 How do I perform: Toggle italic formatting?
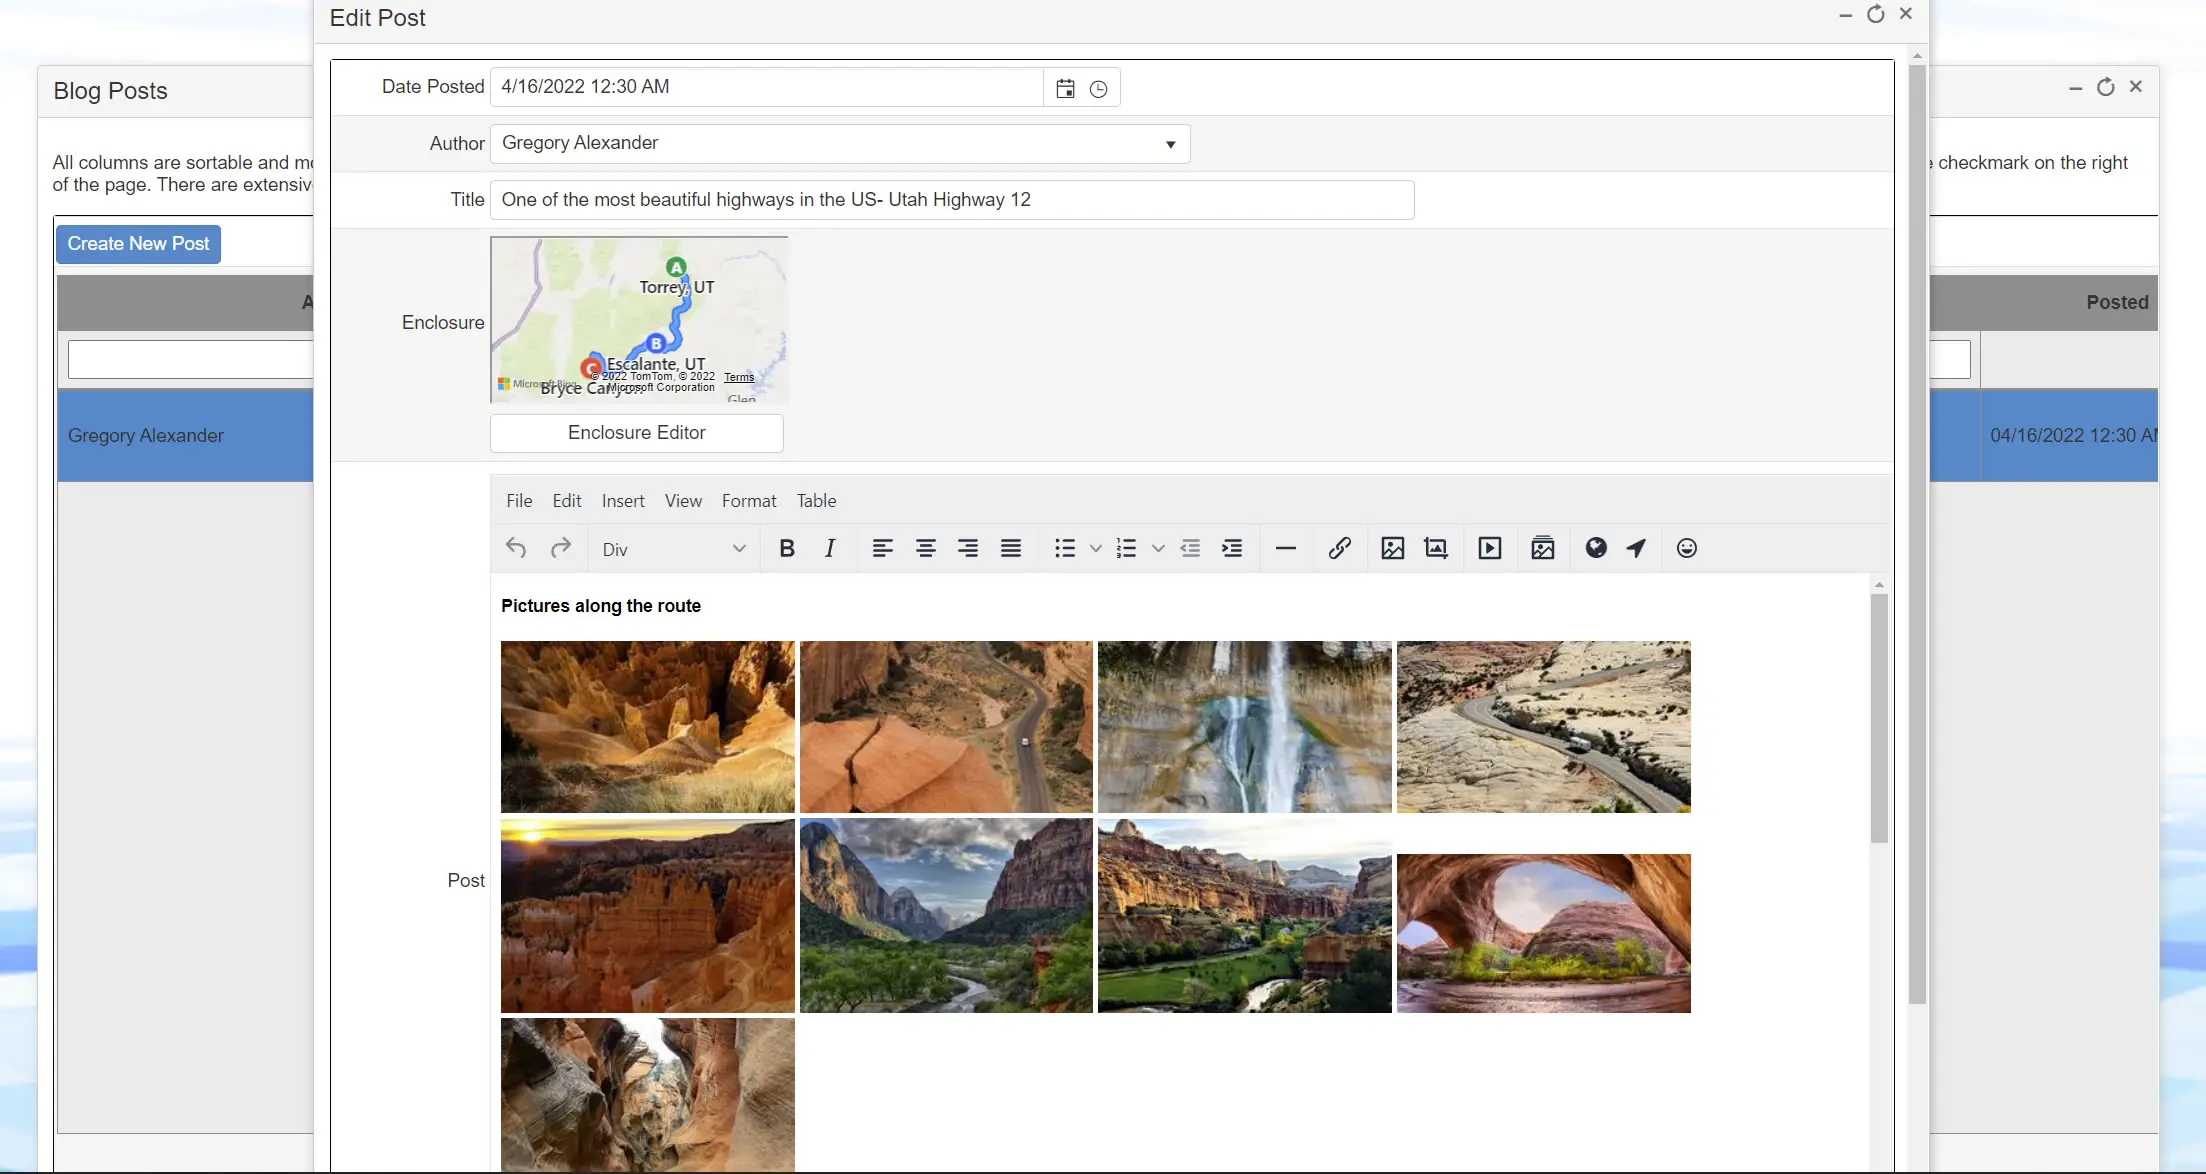click(830, 548)
